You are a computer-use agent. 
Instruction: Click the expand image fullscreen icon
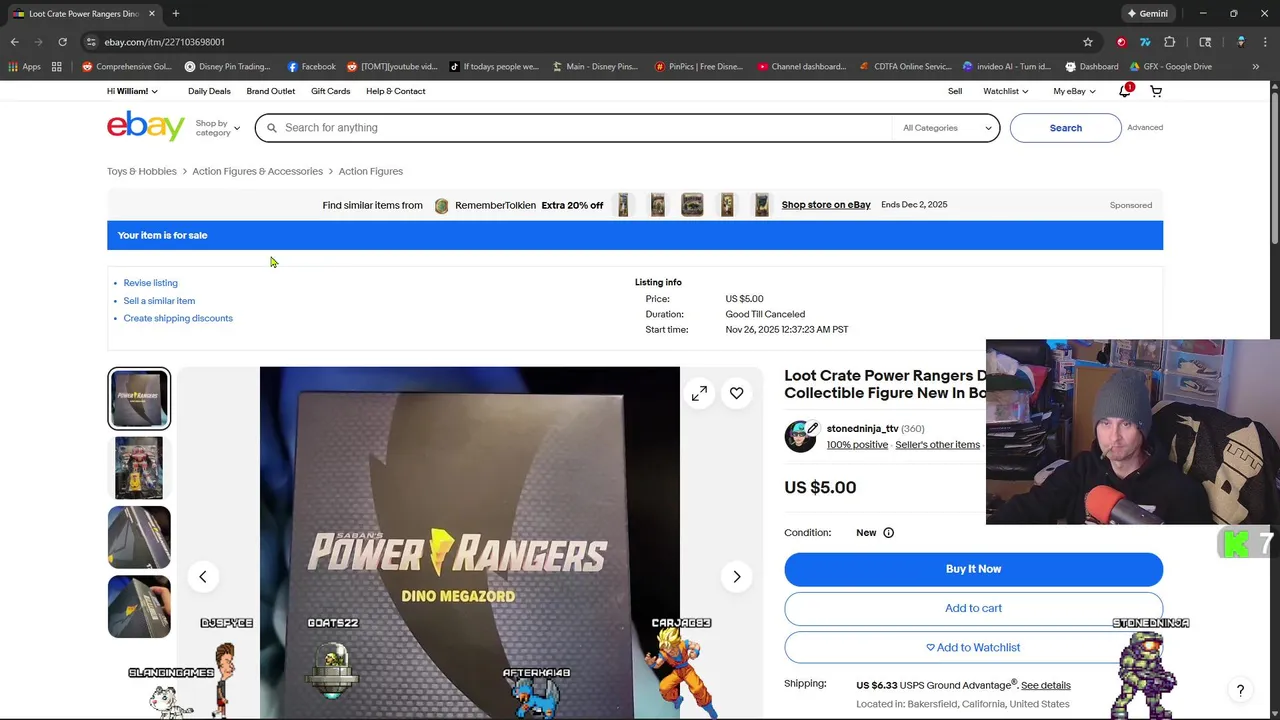[699, 394]
